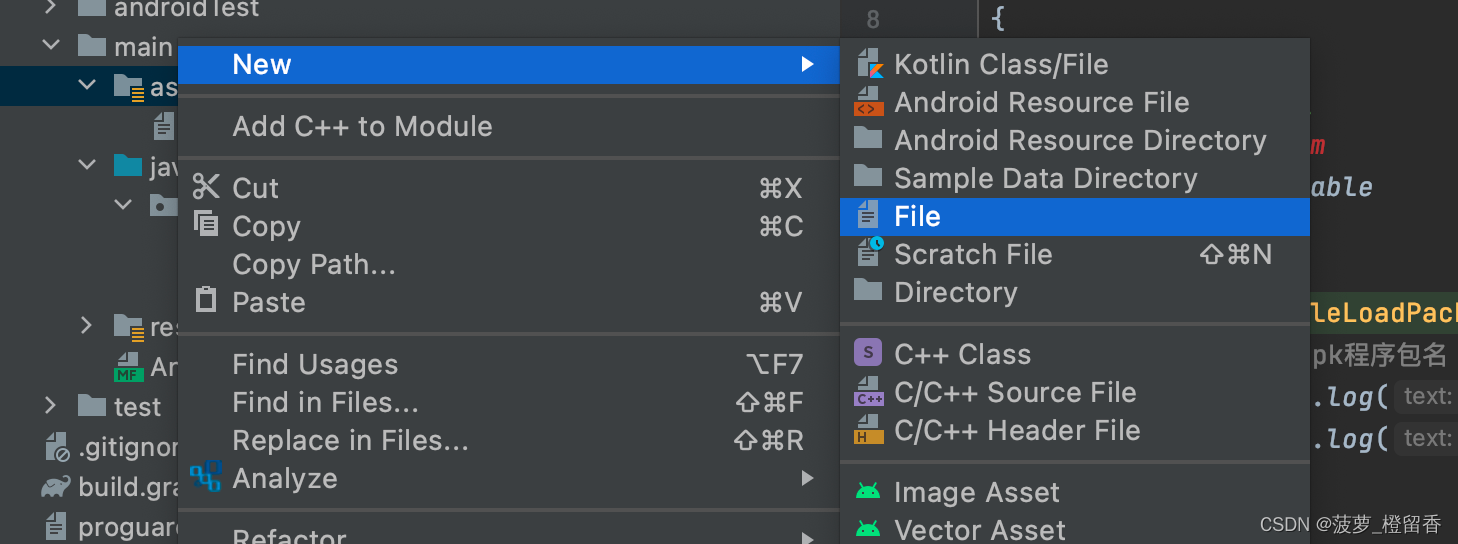Image resolution: width=1458 pixels, height=544 pixels.
Task: Select Sample Data Directory option
Action: pyautogui.click(x=1045, y=178)
